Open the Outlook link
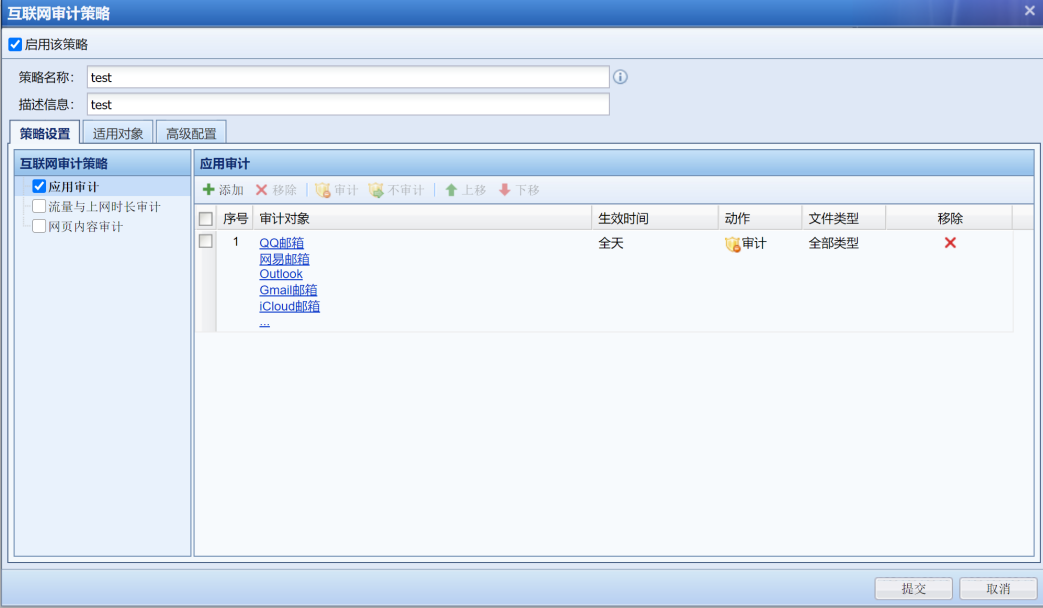Viewport: 1043px width, 608px height. 281,274
